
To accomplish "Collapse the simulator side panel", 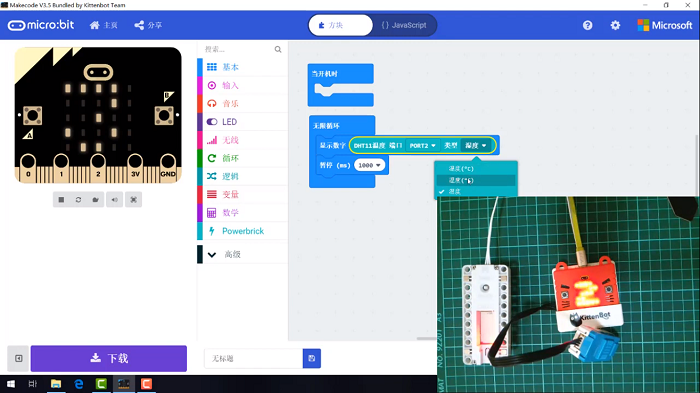I will point(18,358).
